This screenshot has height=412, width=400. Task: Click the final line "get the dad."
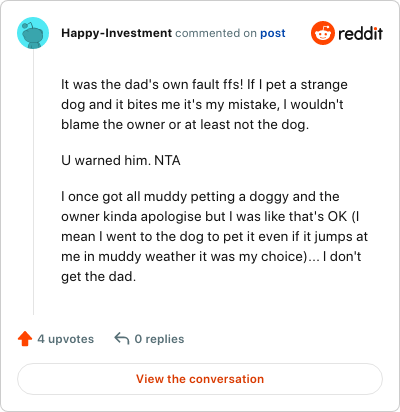pos(99,277)
